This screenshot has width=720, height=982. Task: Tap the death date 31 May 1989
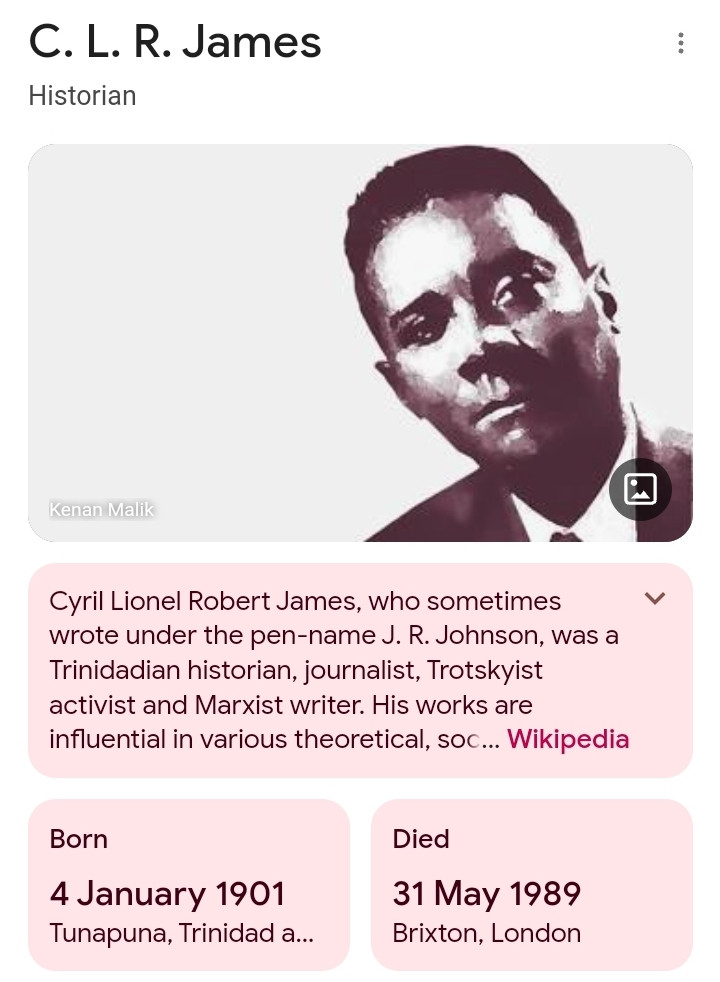click(x=486, y=893)
